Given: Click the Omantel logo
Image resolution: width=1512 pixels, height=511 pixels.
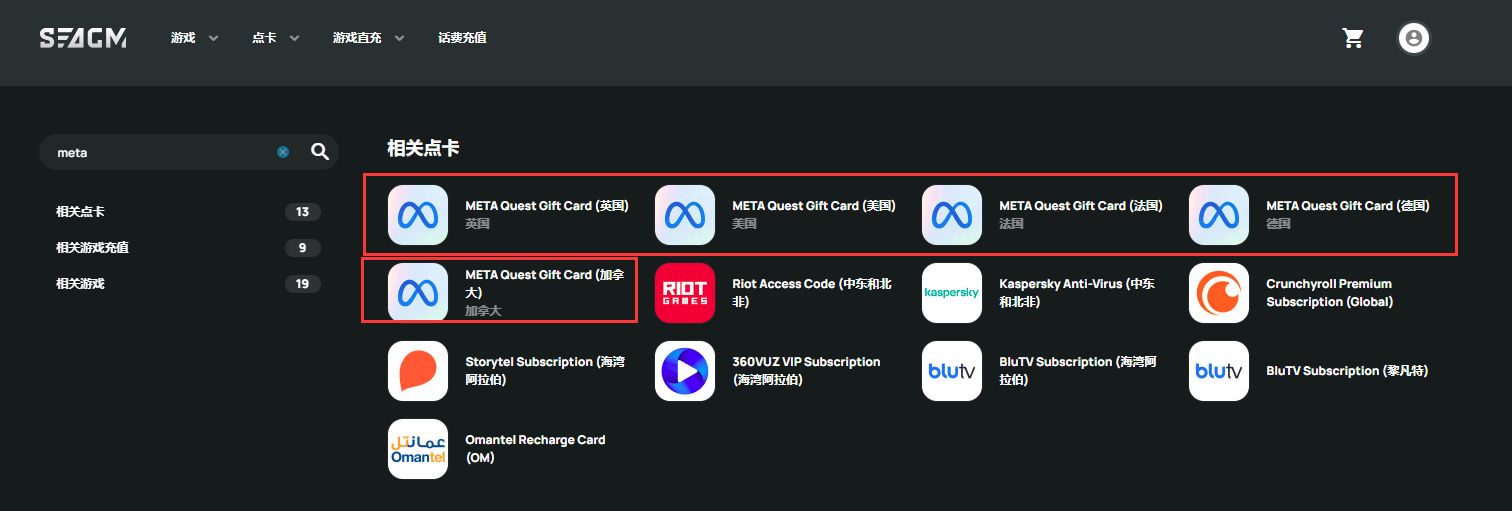Looking at the screenshot, I should pos(418,449).
